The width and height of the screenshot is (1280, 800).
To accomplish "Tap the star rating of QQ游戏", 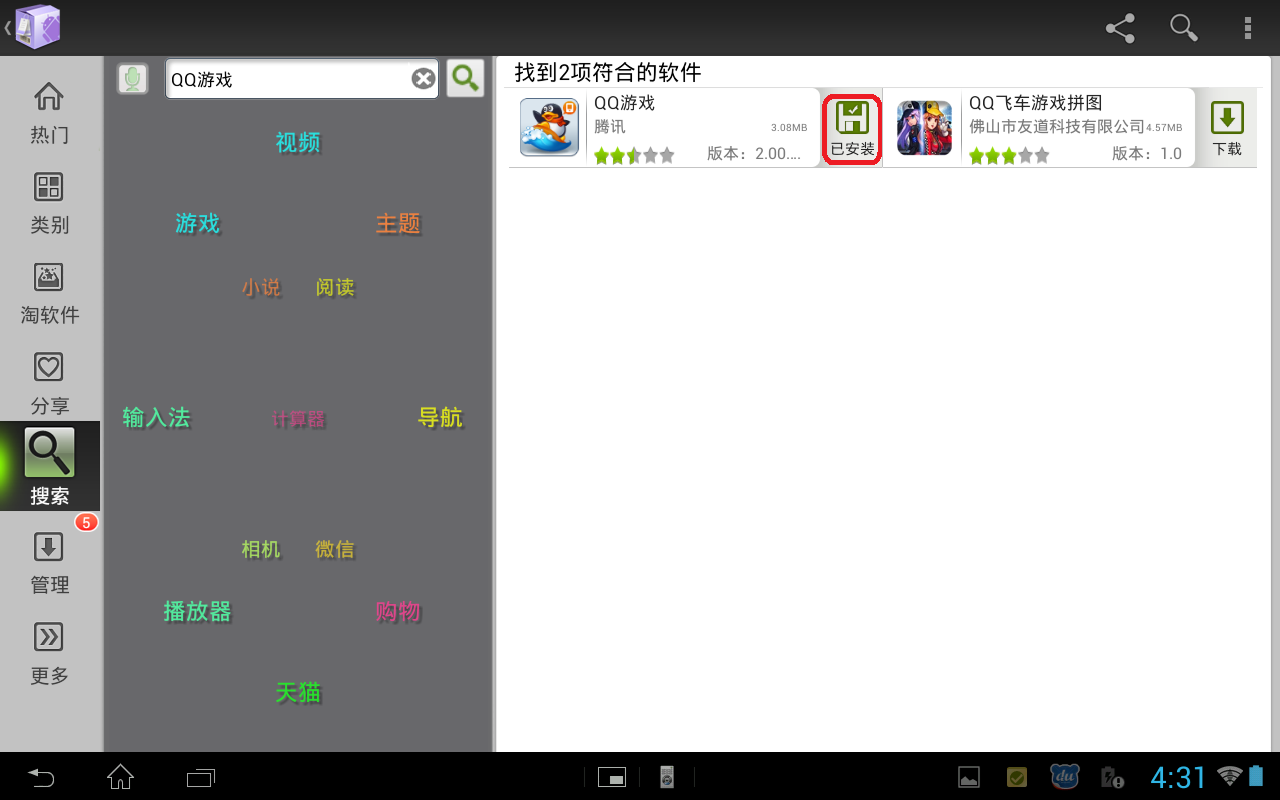I will (634, 155).
